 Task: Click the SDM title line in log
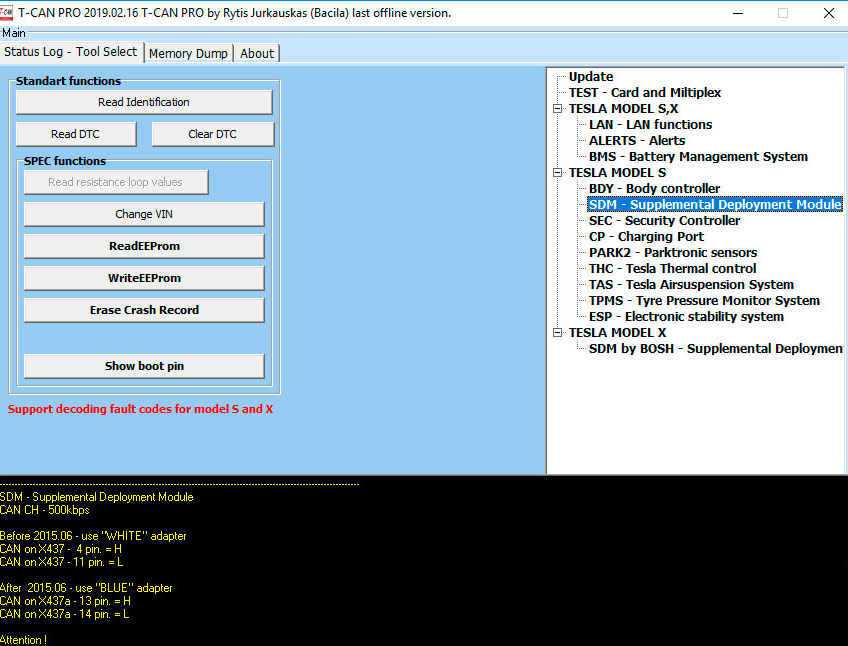click(x=96, y=497)
